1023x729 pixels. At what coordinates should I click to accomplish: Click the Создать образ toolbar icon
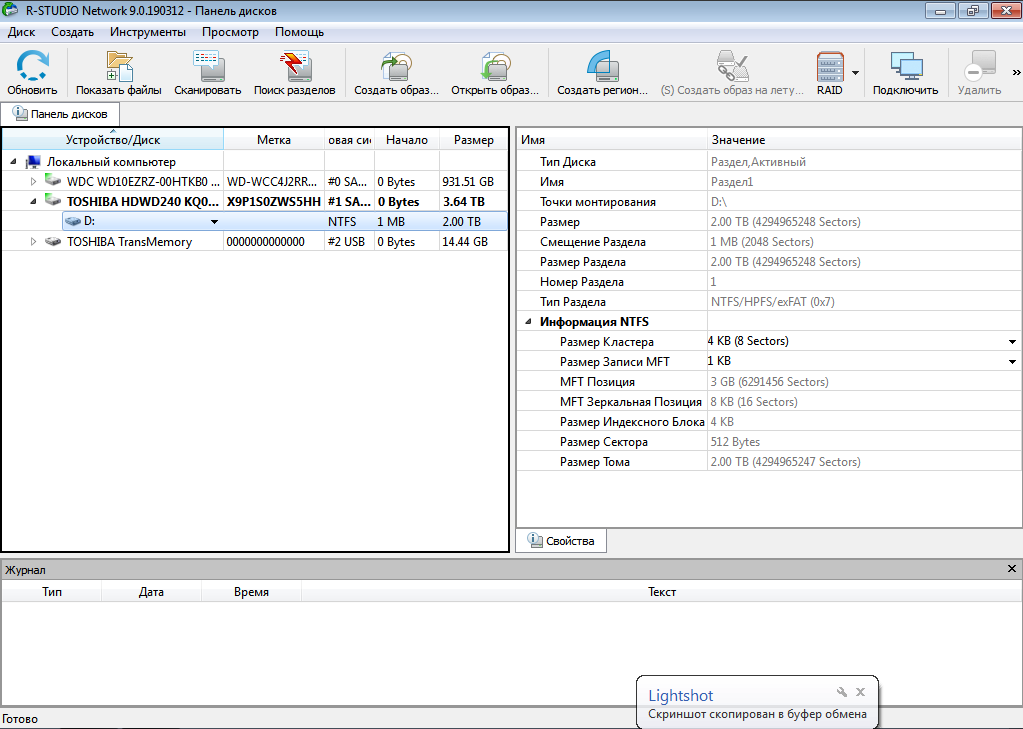point(396,67)
